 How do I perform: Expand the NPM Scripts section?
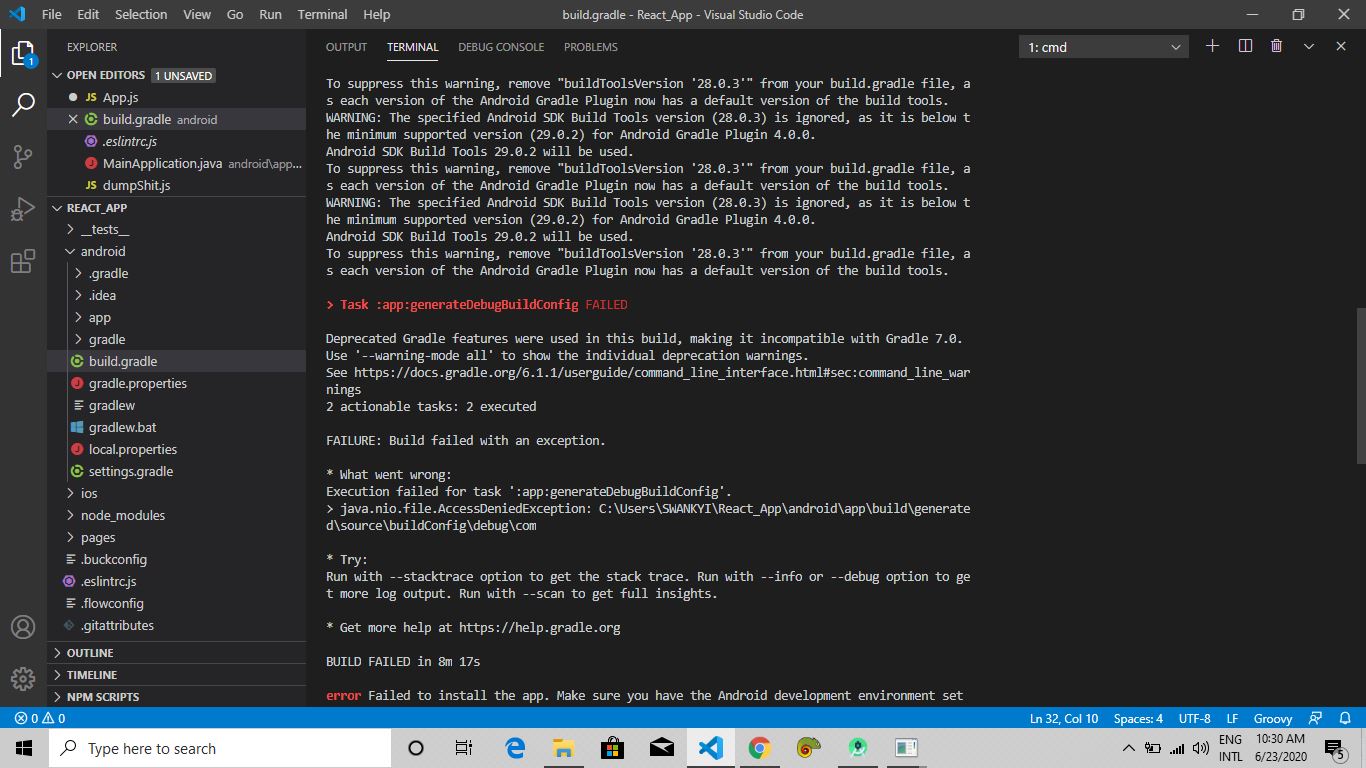(176, 697)
